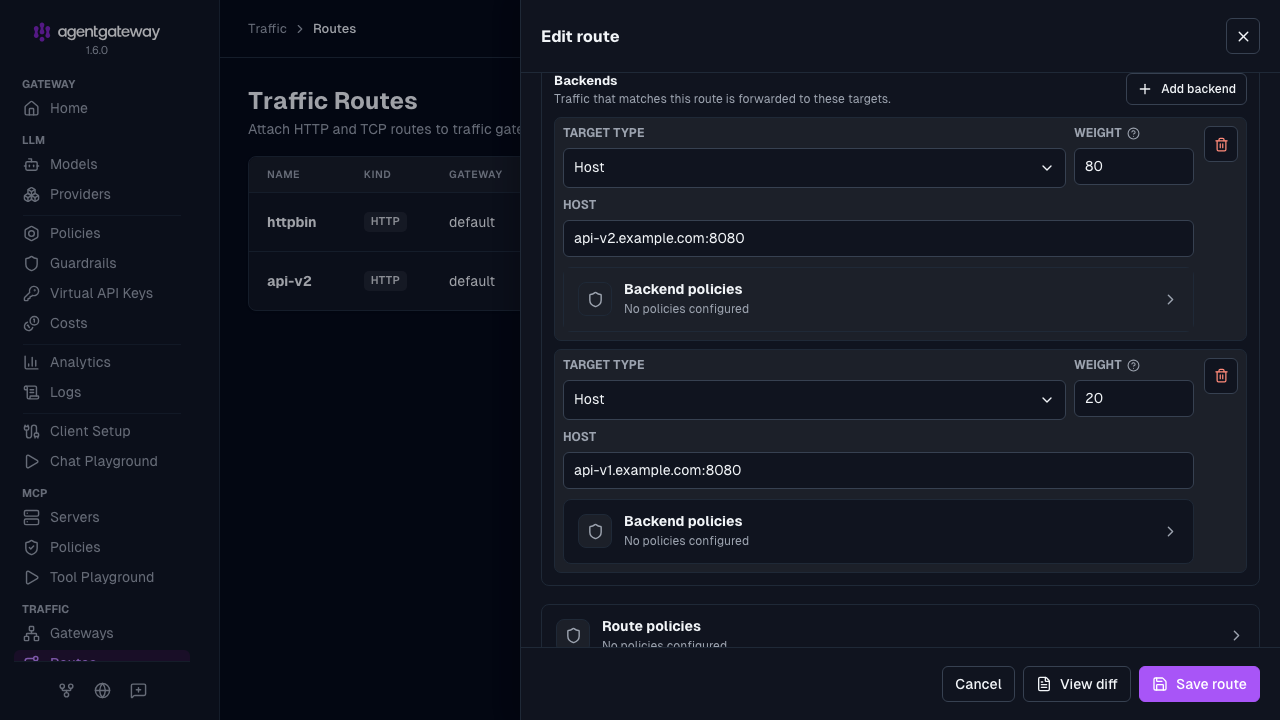Click the globe icon in sidebar footer
This screenshot has width=1280, height=720.
102,690
